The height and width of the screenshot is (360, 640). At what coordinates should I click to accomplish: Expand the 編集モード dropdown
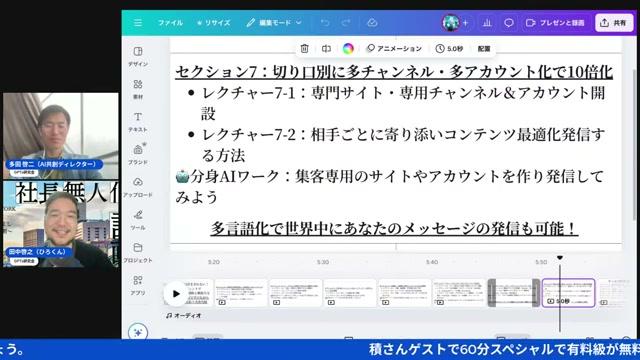coord(274,23)
